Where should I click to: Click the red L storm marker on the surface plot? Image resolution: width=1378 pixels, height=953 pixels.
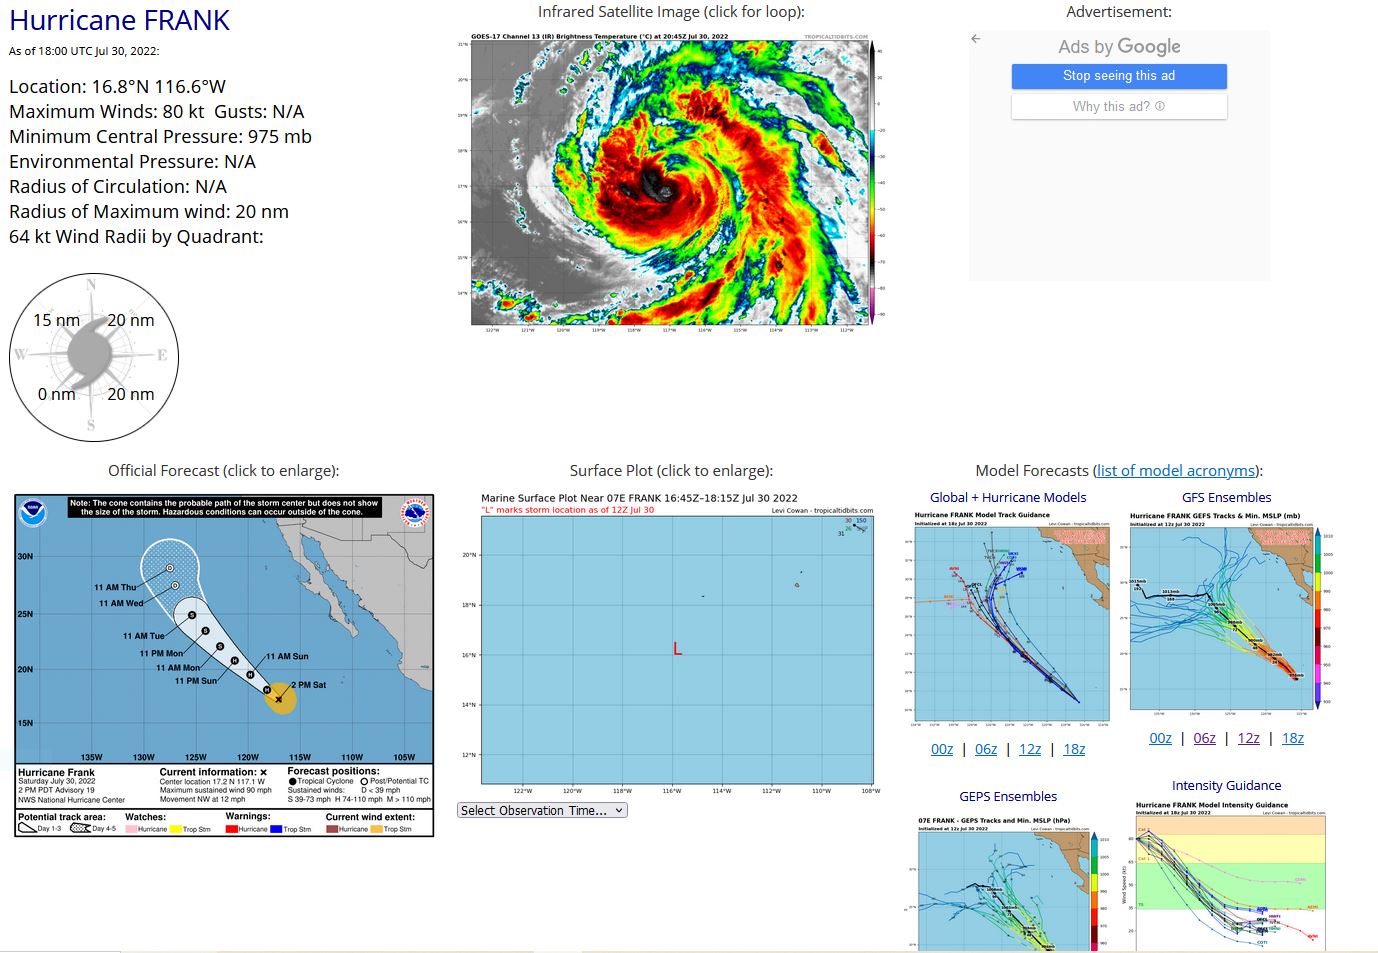tap(677, 649)
